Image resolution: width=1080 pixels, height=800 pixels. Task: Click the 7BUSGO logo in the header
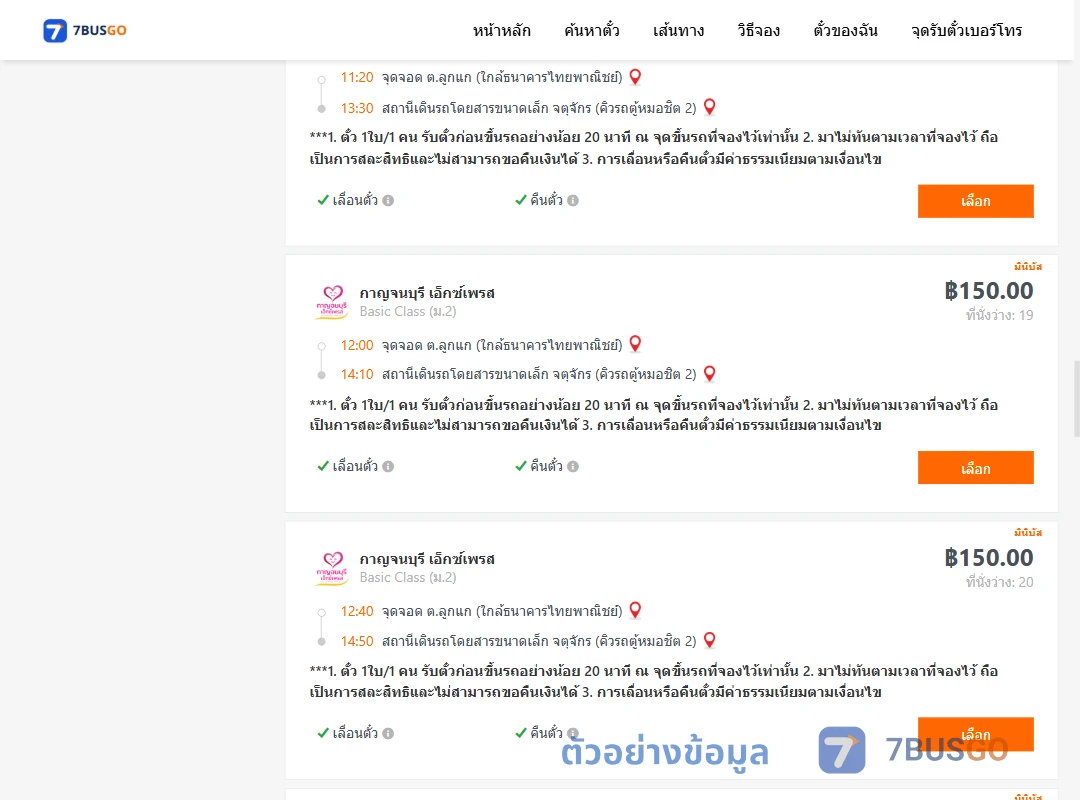tap(85, 30)
